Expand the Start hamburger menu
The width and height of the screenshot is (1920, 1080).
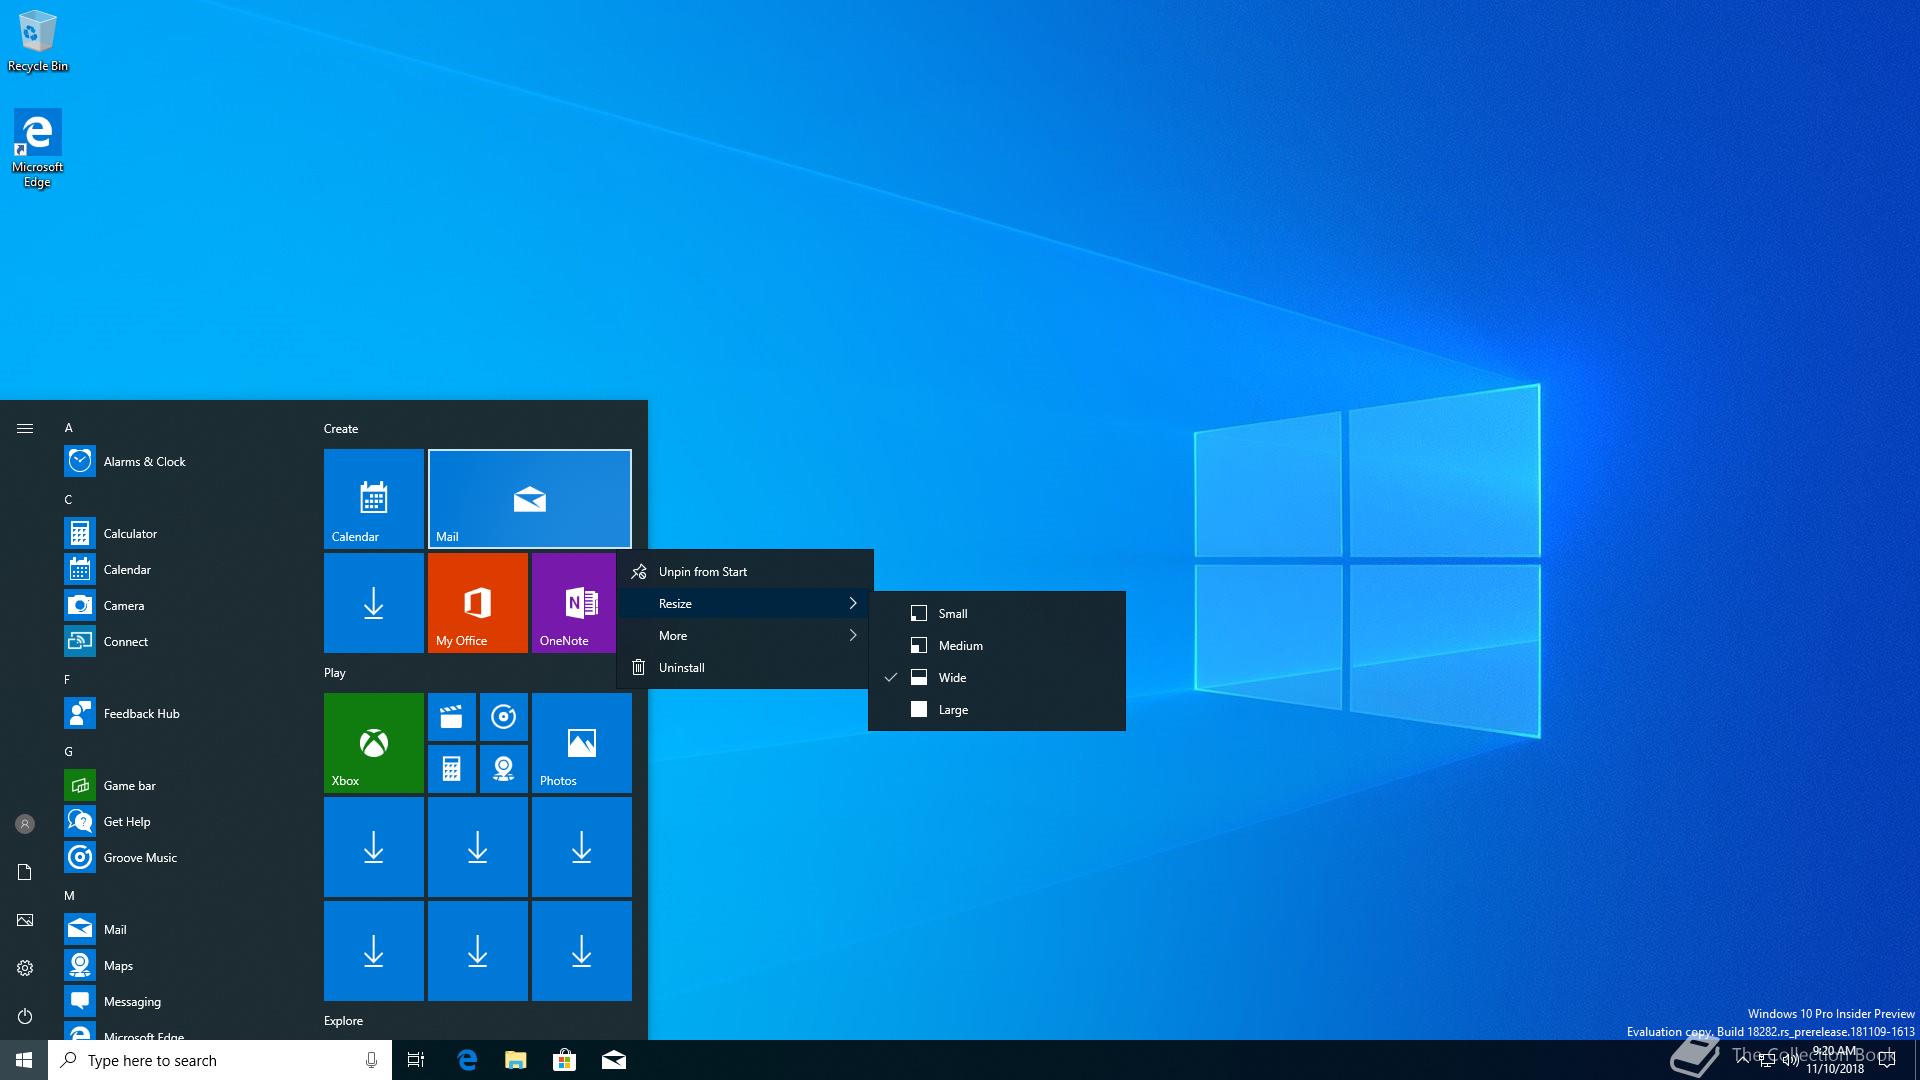click(x=25, y=428)
